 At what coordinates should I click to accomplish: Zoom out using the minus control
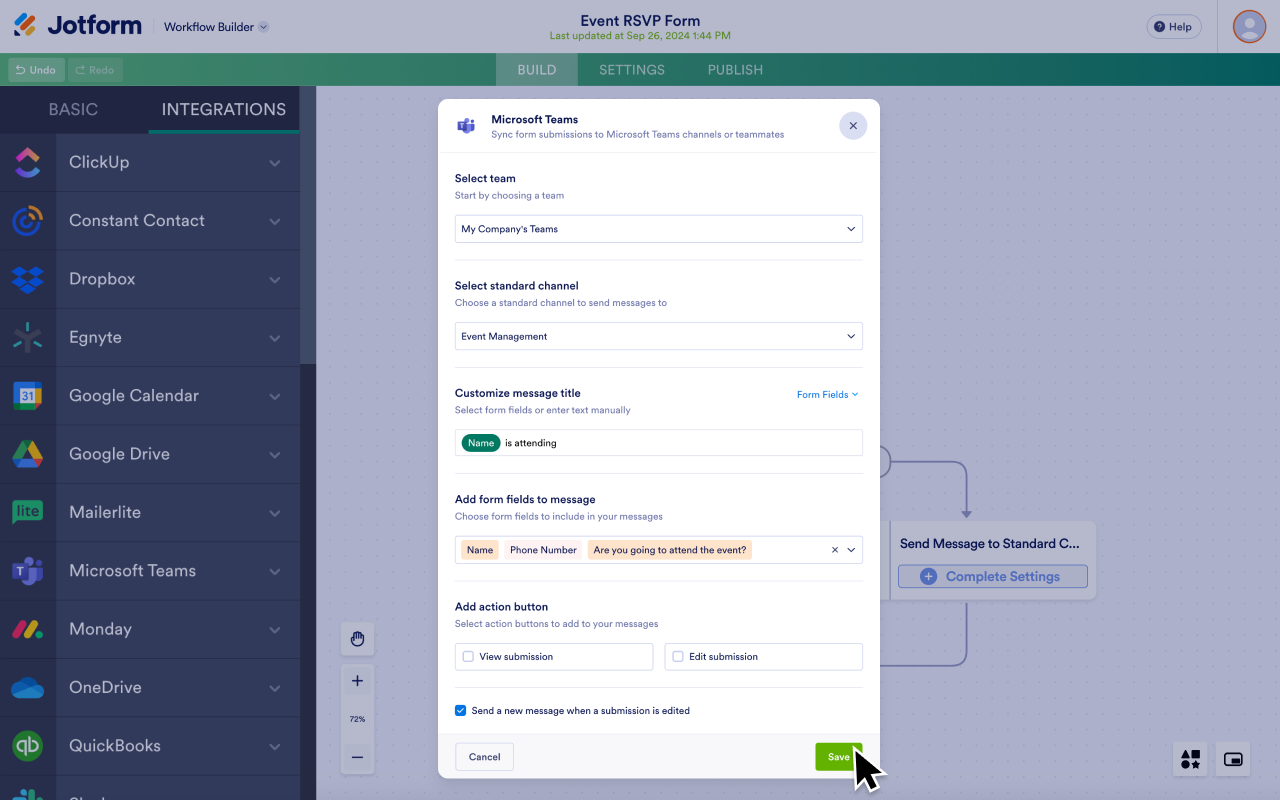click(x=357, y=758)
